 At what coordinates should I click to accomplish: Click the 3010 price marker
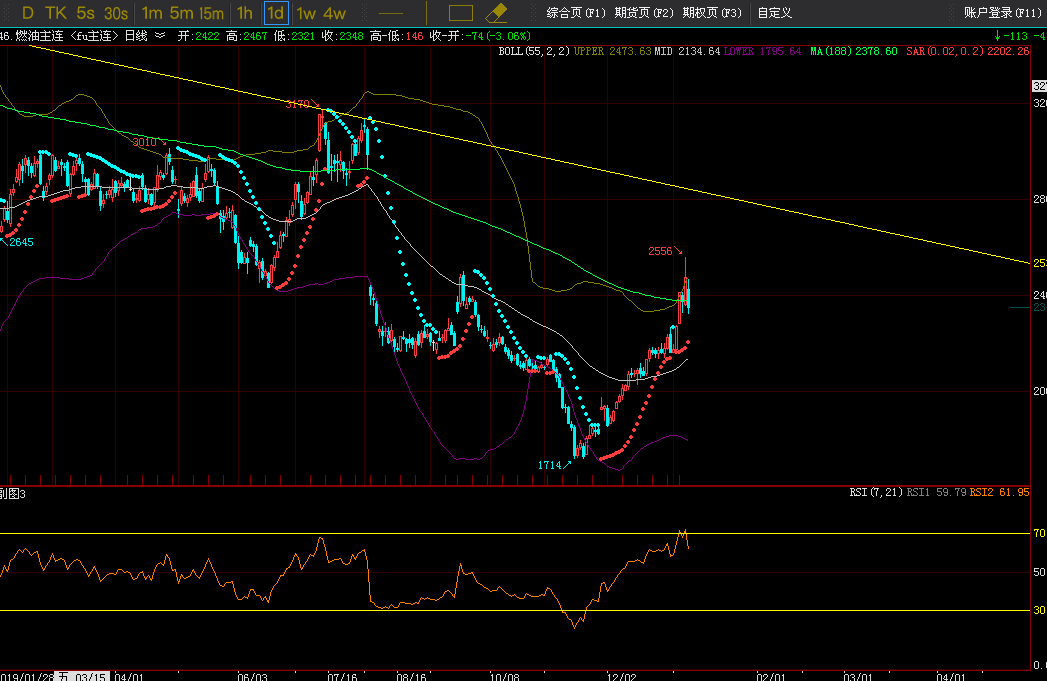pyautogui.click(x=144, y=142)
